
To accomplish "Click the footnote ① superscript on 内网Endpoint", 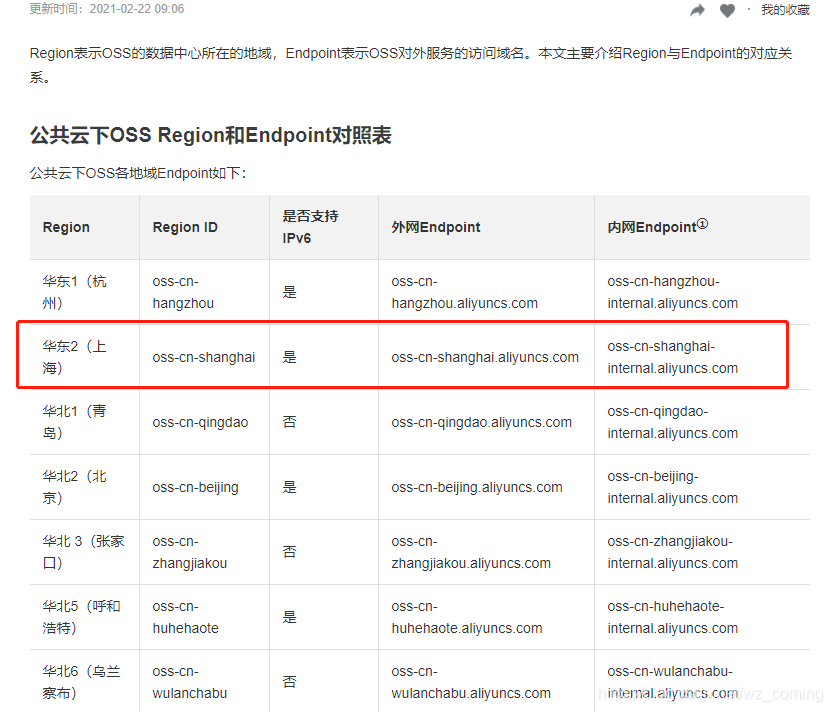I will coord(702,224).
